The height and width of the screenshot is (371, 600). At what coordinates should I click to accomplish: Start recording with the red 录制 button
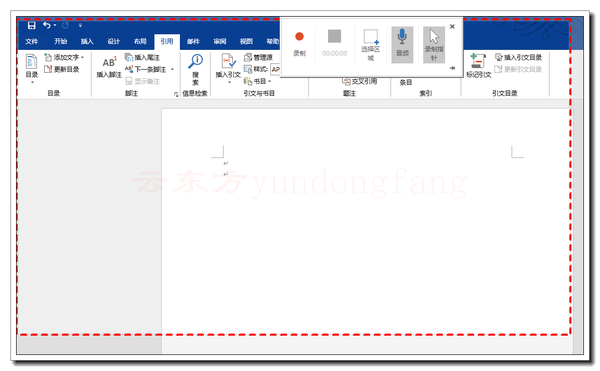pos(299,44)
